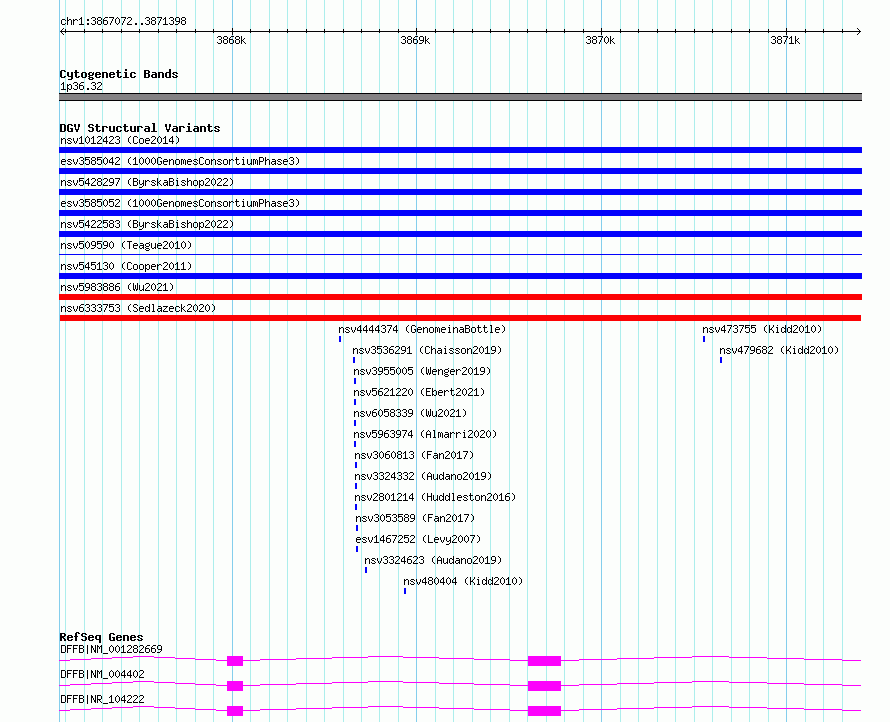Click the blue marker under nsv473755
890x722 pixels.
[x=704, y=339]
